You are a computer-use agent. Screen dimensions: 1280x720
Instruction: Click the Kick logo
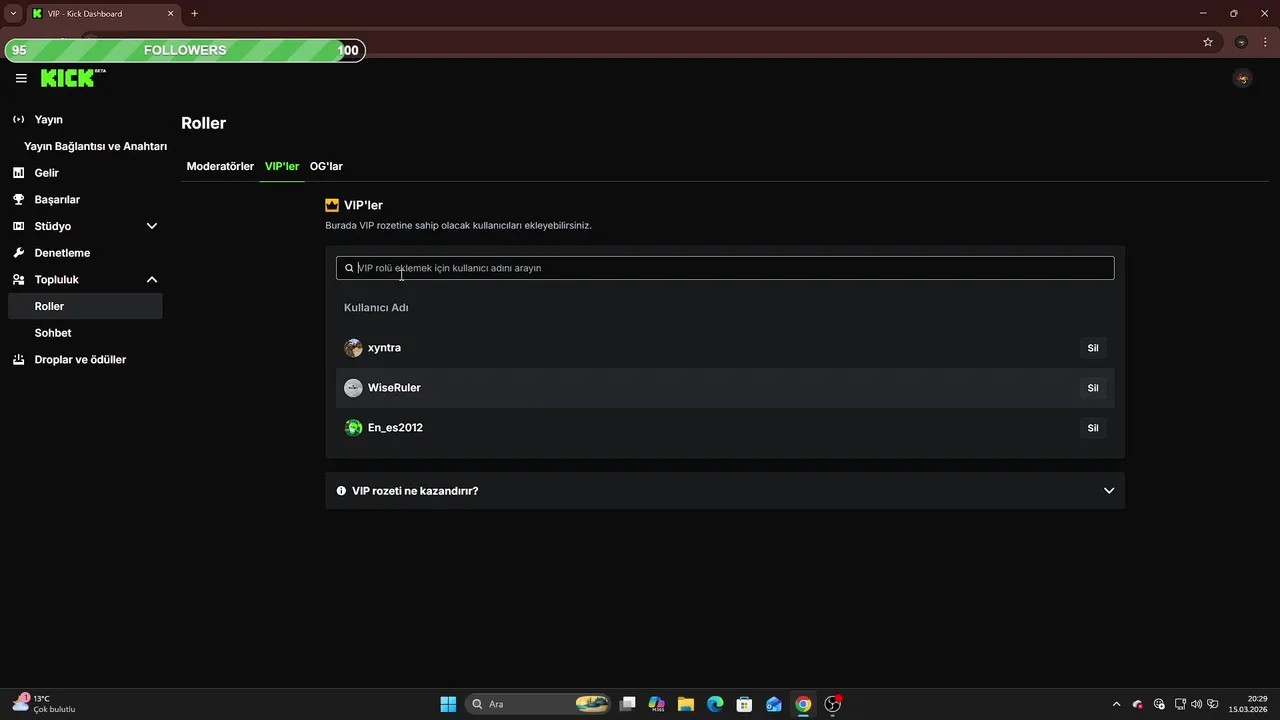click(x=73, y=78)
